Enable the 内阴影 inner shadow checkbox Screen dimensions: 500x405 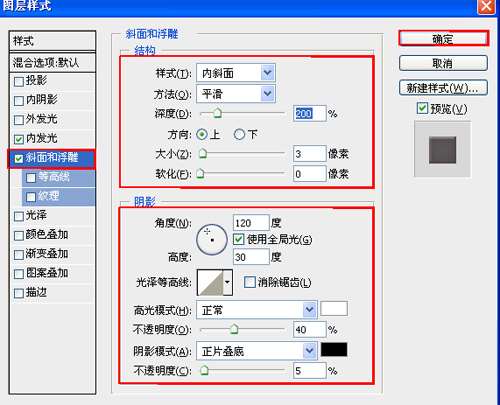click(19, 101)
